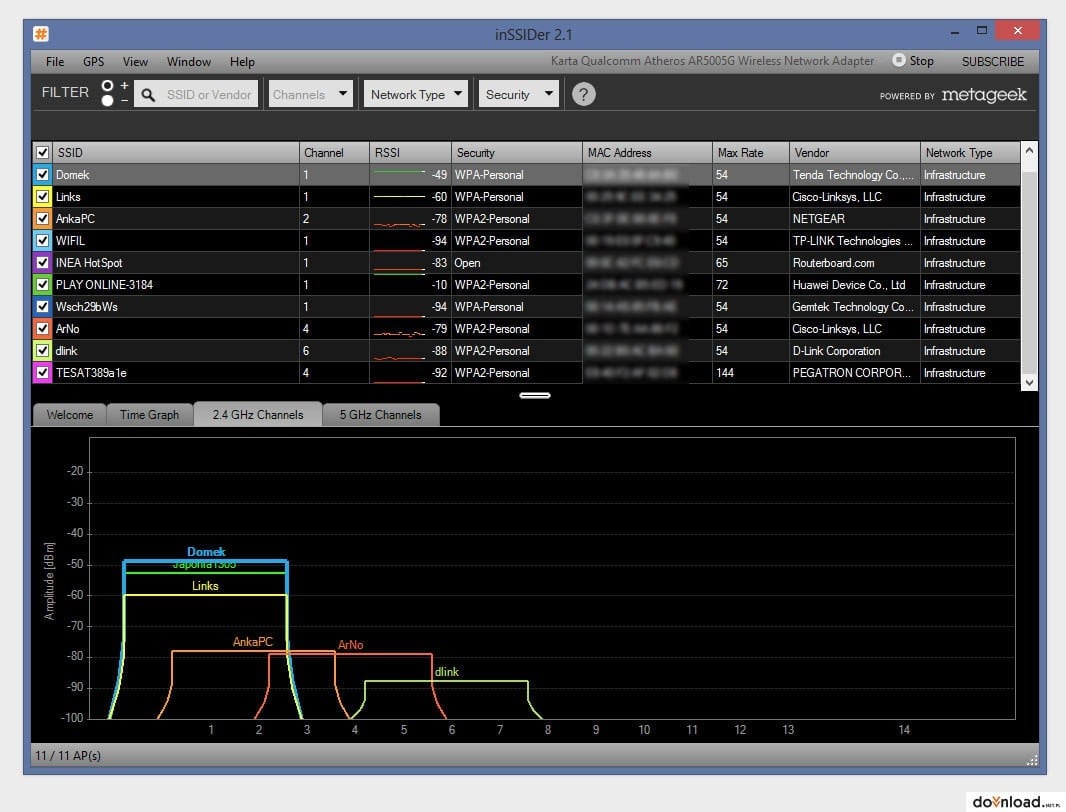Click the Huawei Device Co., Ltd cell
Image resolution: width=1066 pixels, height=812 pixels.
(x=854, y=284)
